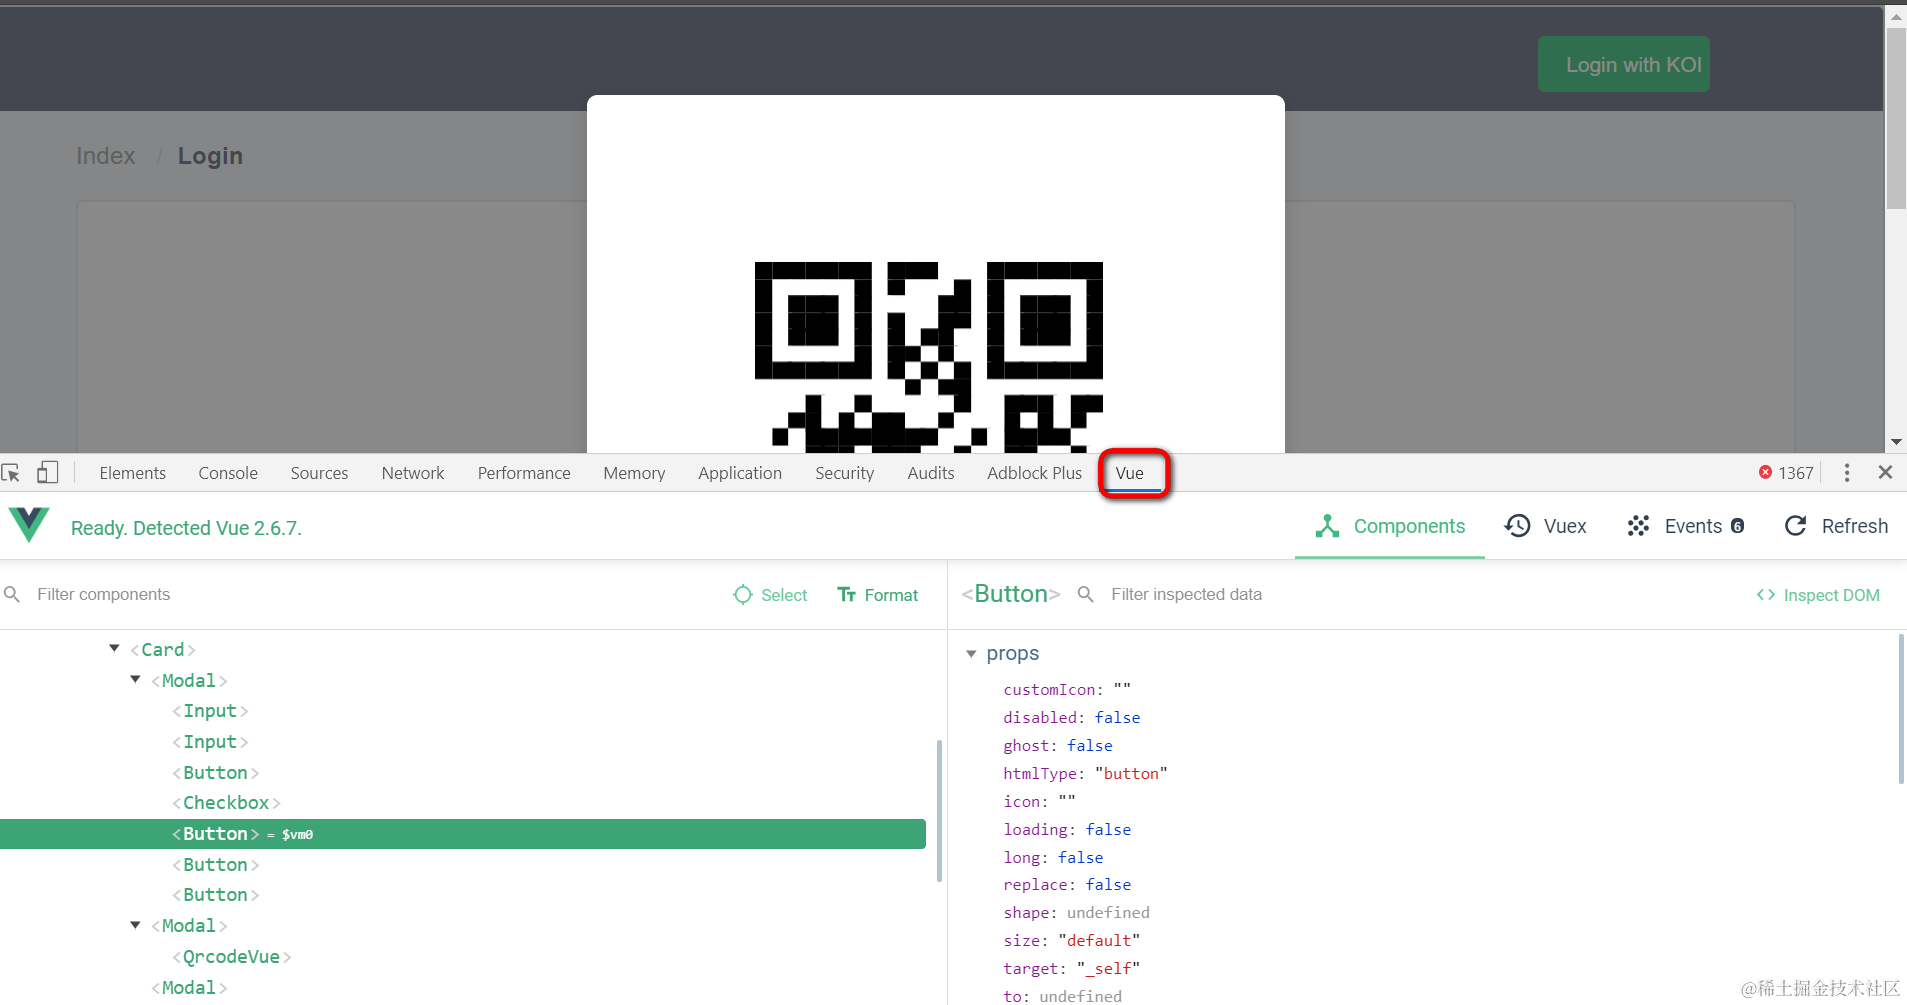Click the inspect element cursor icon
Screen dimensions: 1907x1005
(11, 473)
